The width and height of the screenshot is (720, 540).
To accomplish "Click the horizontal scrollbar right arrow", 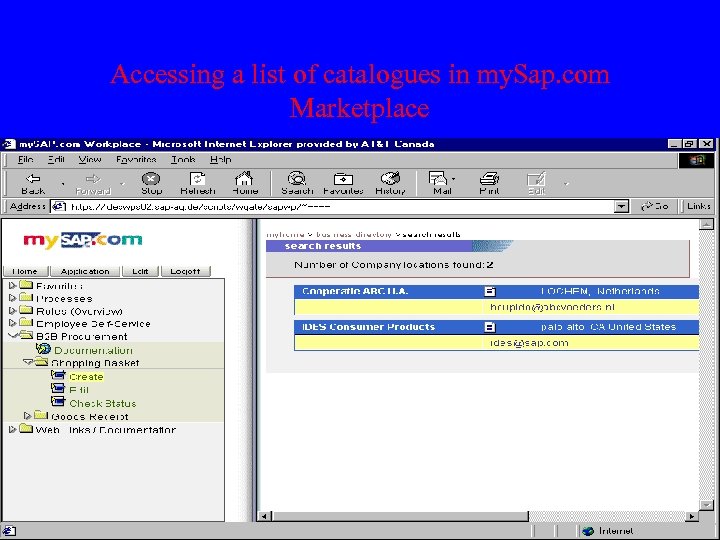I will pyautogui.click(x=692, y=516).
